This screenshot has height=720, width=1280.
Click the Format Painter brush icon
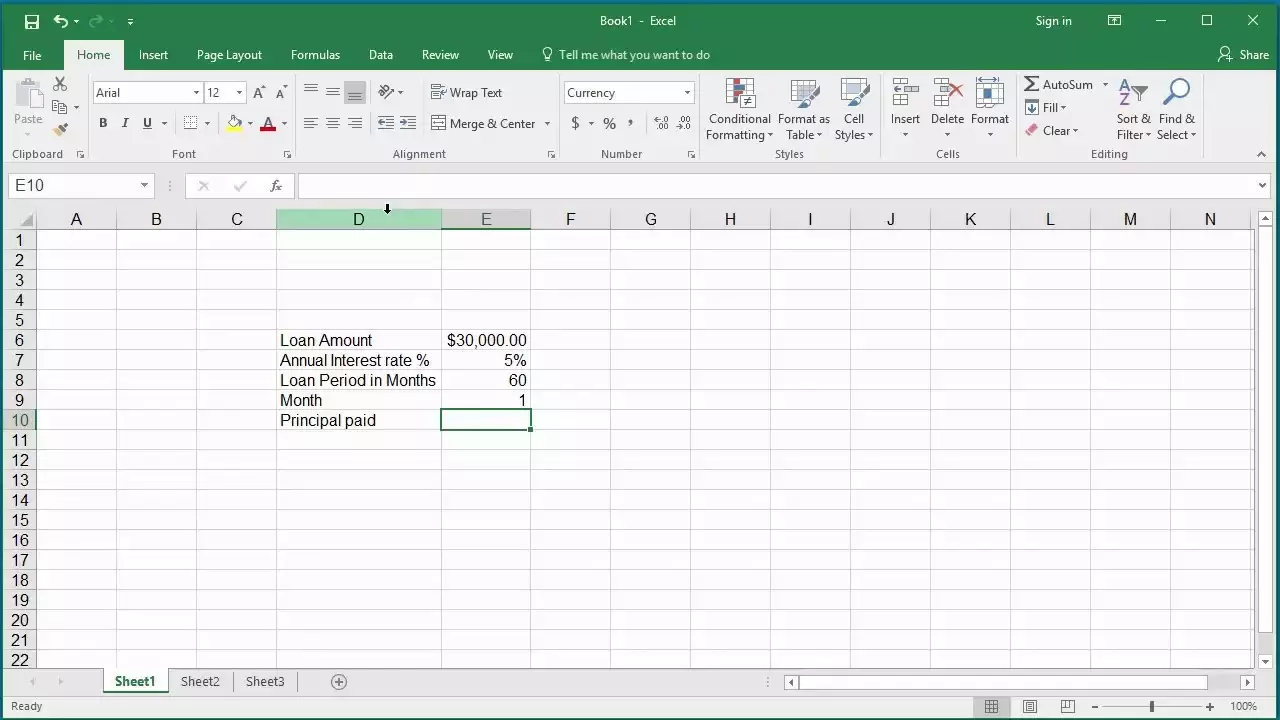61,130
